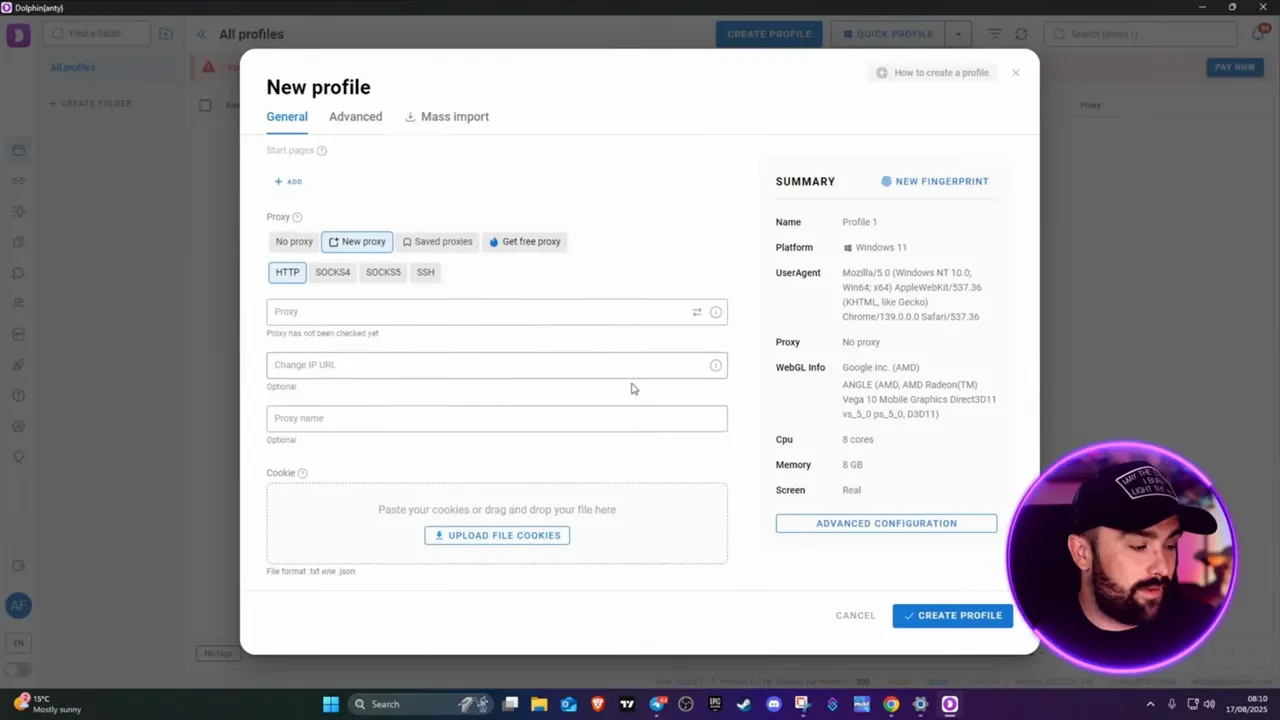Select SOCKS5 as the proxy type
1280x720 pixels.
click(x=383, y=271)
